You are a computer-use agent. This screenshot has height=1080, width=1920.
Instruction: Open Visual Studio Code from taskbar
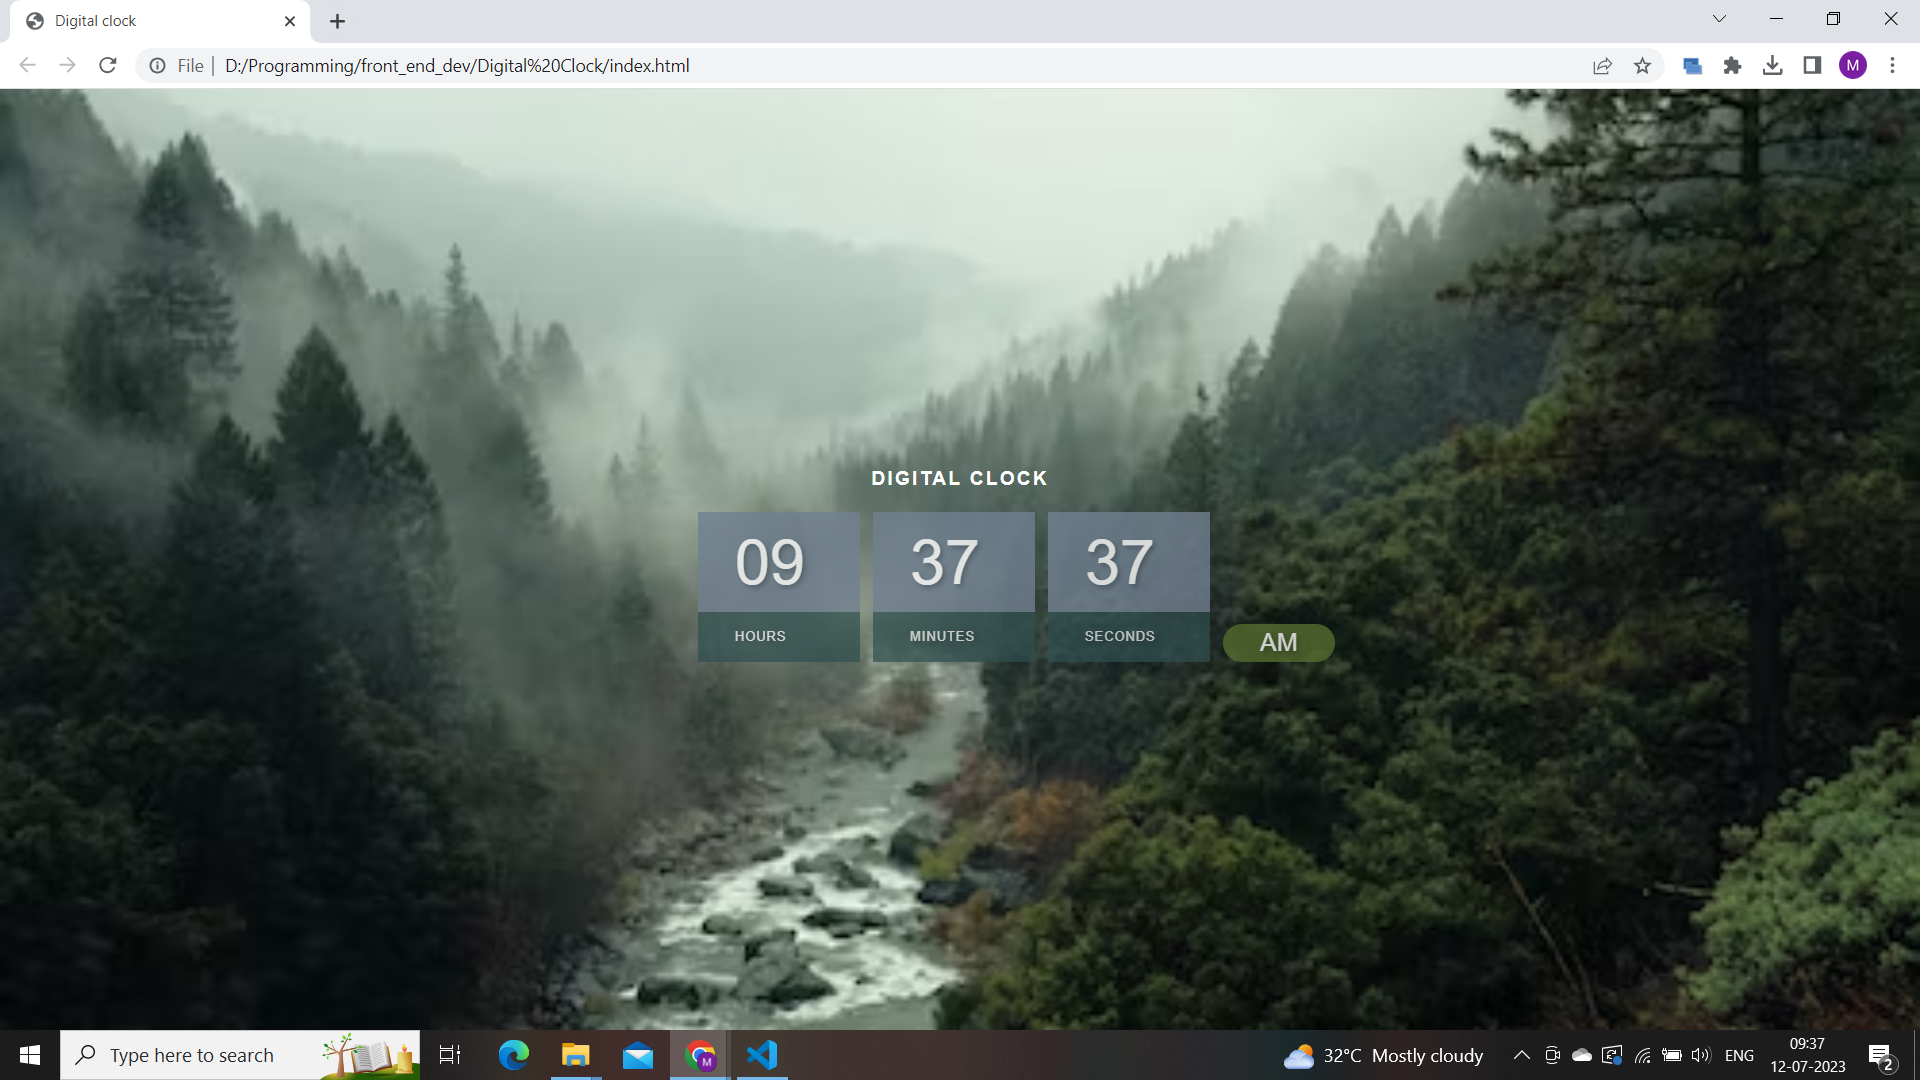[x=762, y=1055]
